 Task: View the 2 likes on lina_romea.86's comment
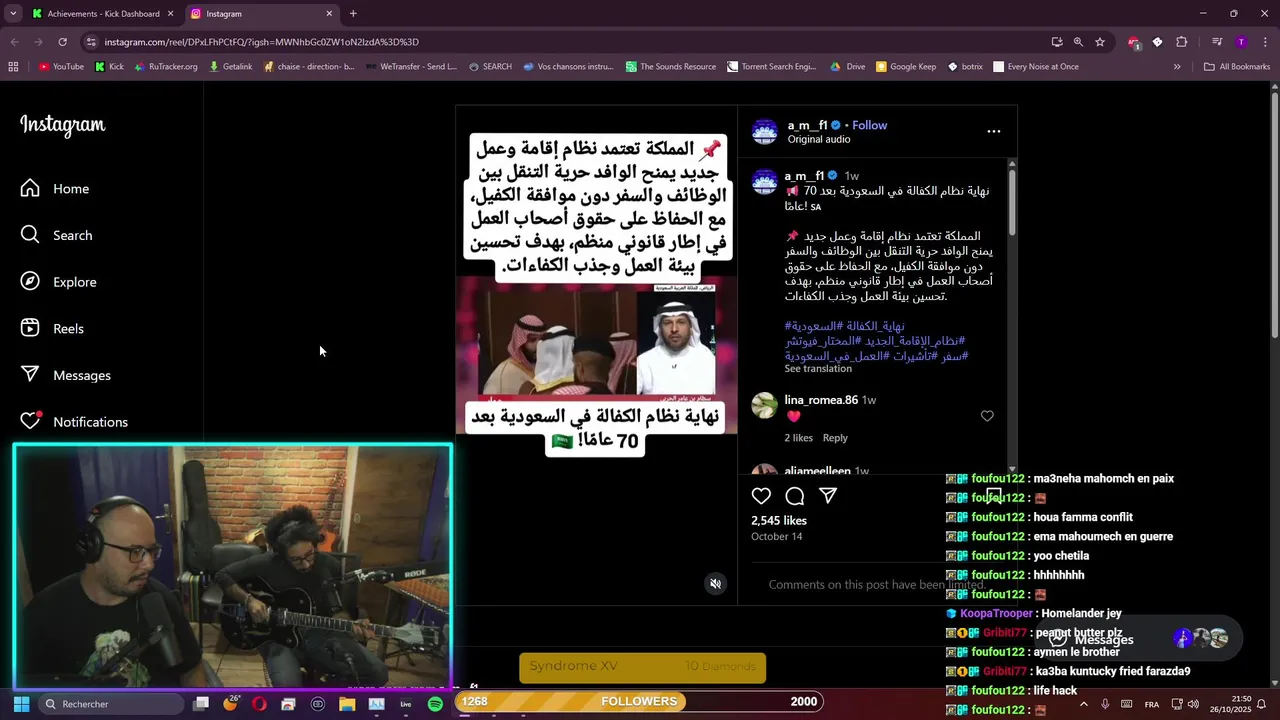[x=798, y=438]
